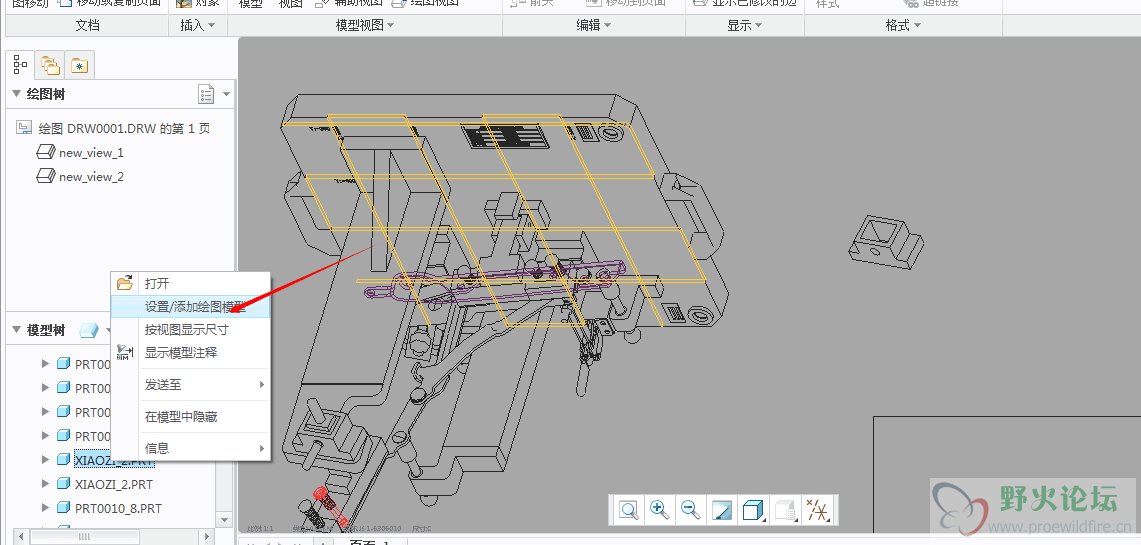Image resolution: width=1141 pixels, height=545 pixels.
Task: Expand the PRT0010_8.PRT tree node
Action: point(45,508)
